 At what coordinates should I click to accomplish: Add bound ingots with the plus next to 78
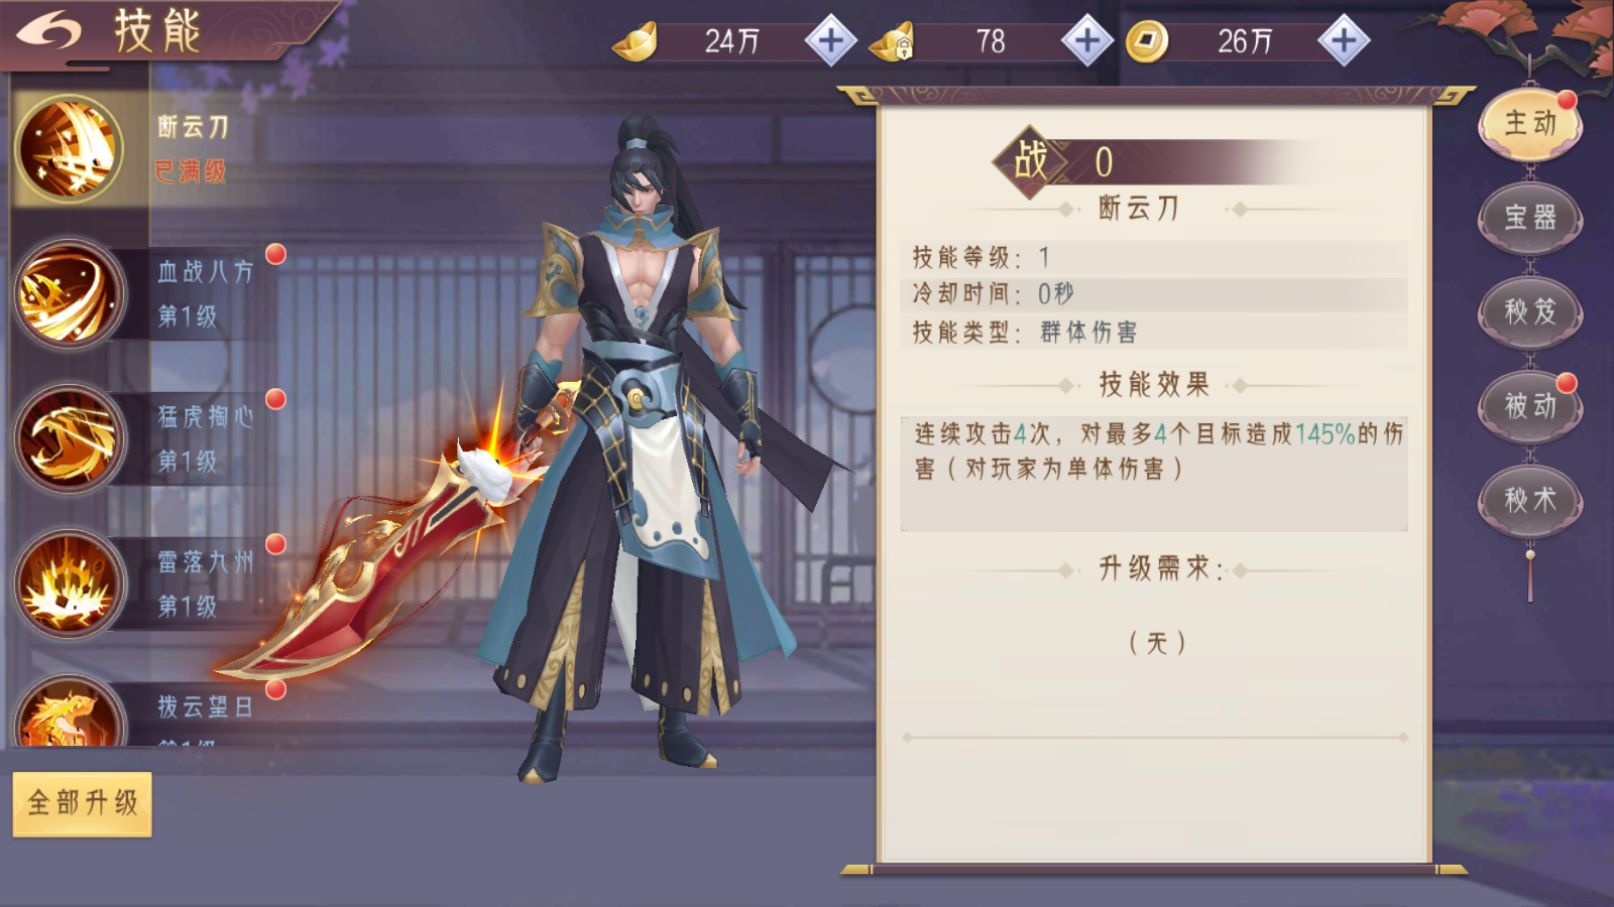pos(1087,41)
